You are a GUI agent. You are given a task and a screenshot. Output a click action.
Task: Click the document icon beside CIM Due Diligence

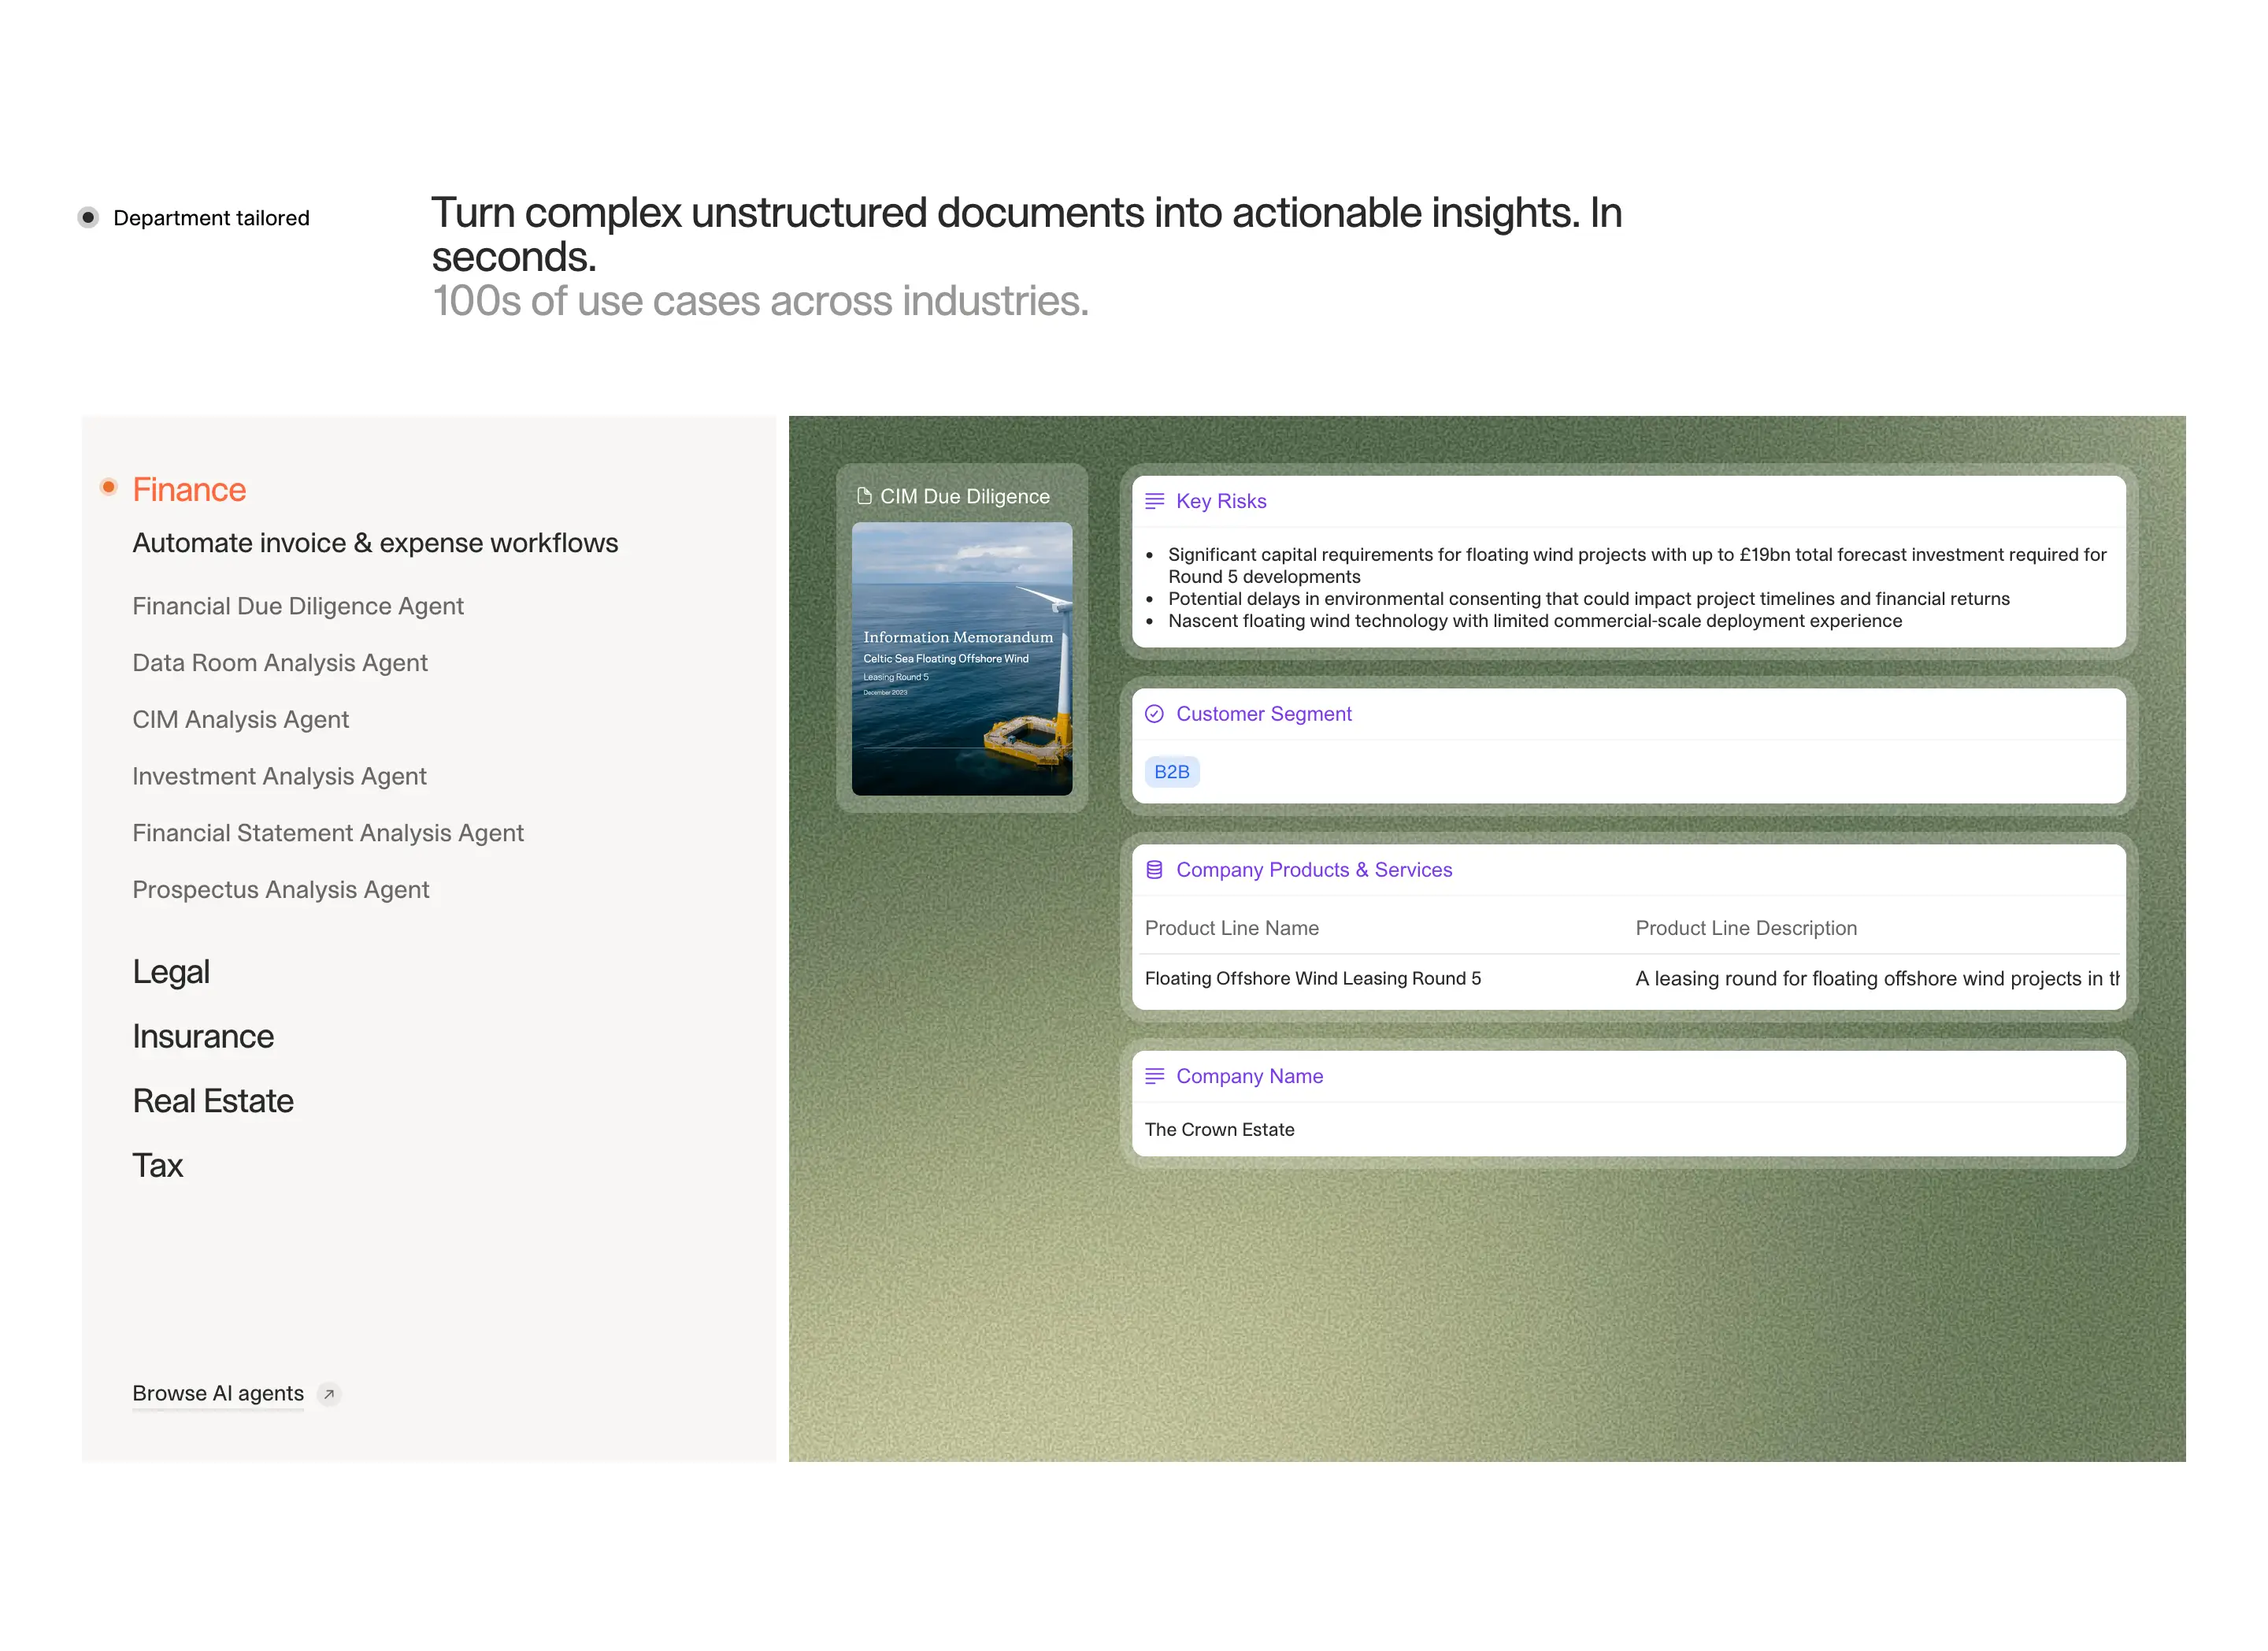point(864,496)
